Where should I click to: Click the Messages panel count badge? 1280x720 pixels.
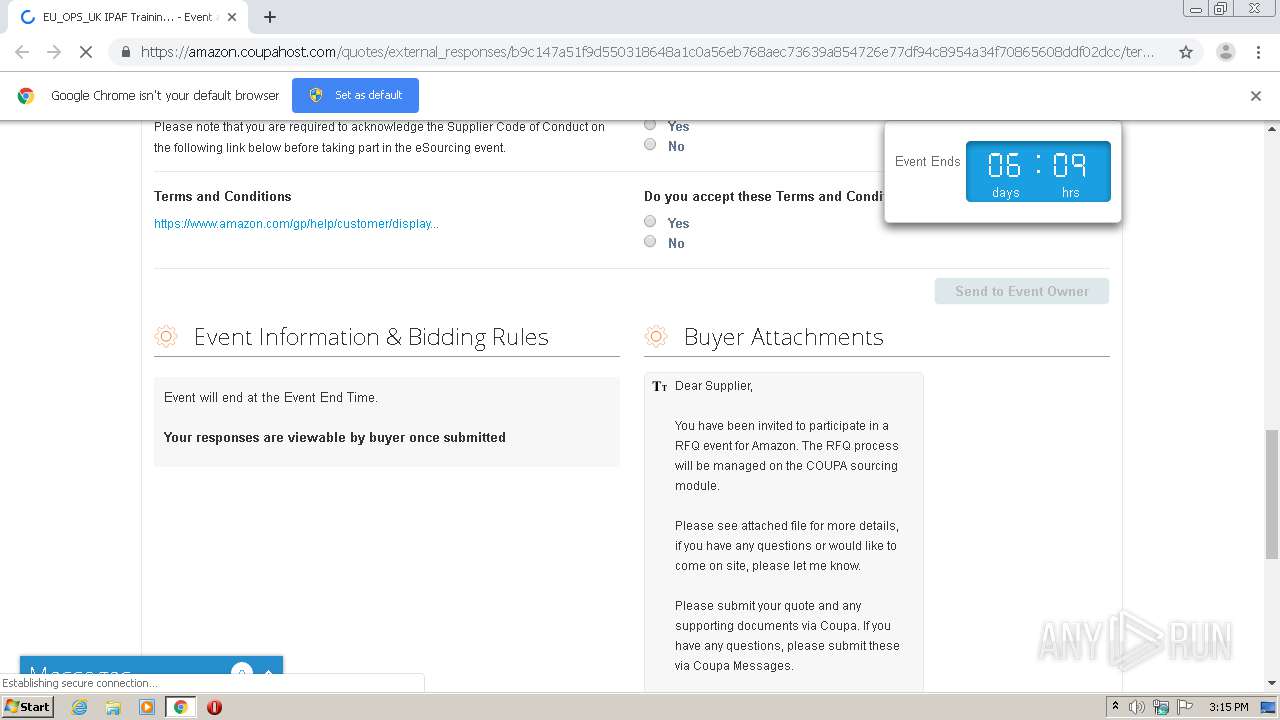click(x=241, y=671)
